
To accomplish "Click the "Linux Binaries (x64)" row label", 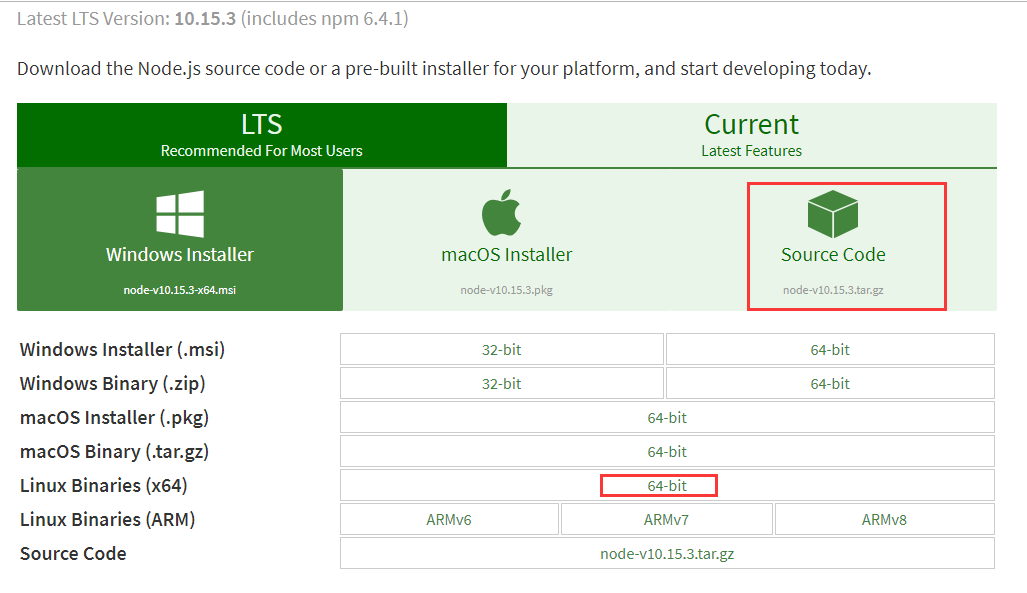I will coord(103,486).
